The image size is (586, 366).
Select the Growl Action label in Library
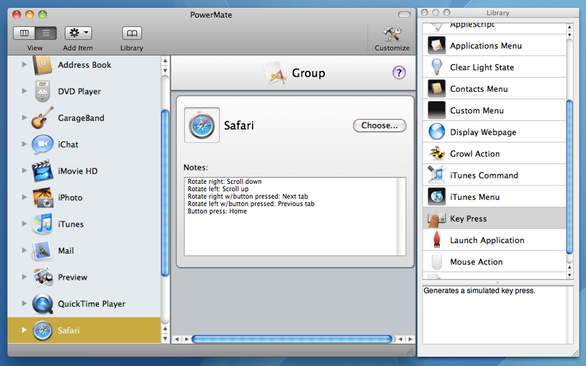(475, 154)
